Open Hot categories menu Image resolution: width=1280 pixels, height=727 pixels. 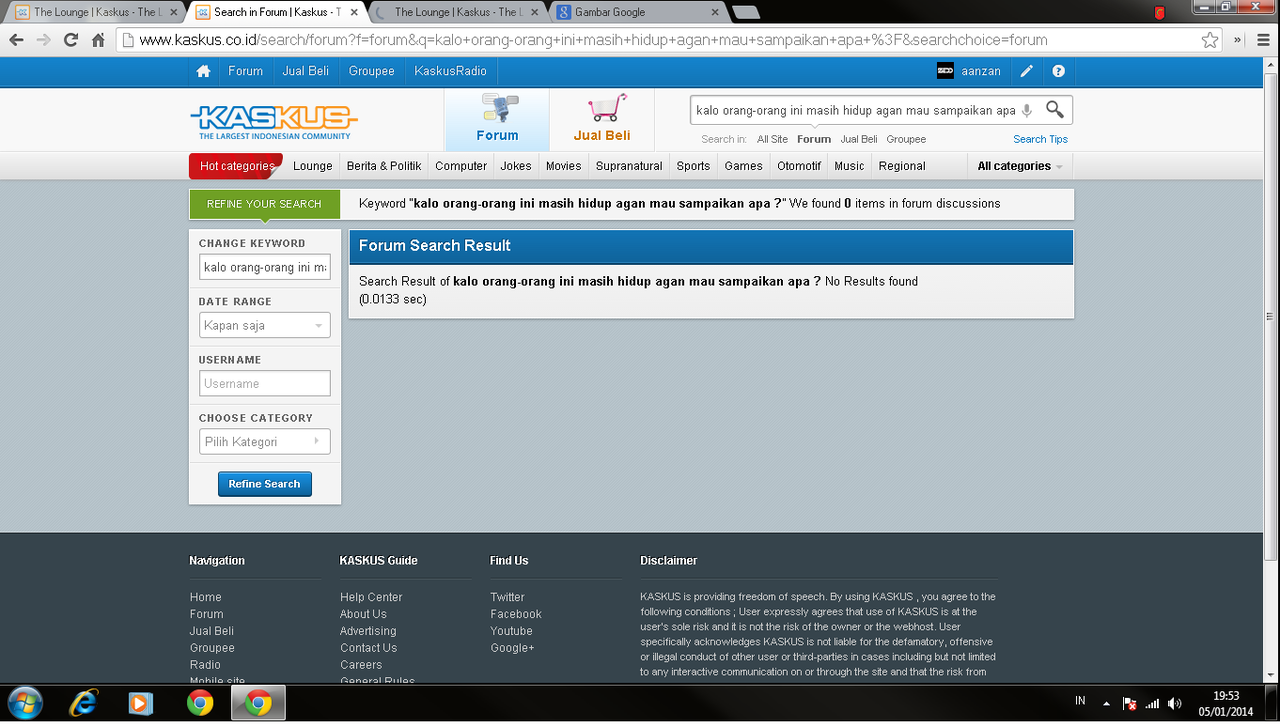[236, 166]
